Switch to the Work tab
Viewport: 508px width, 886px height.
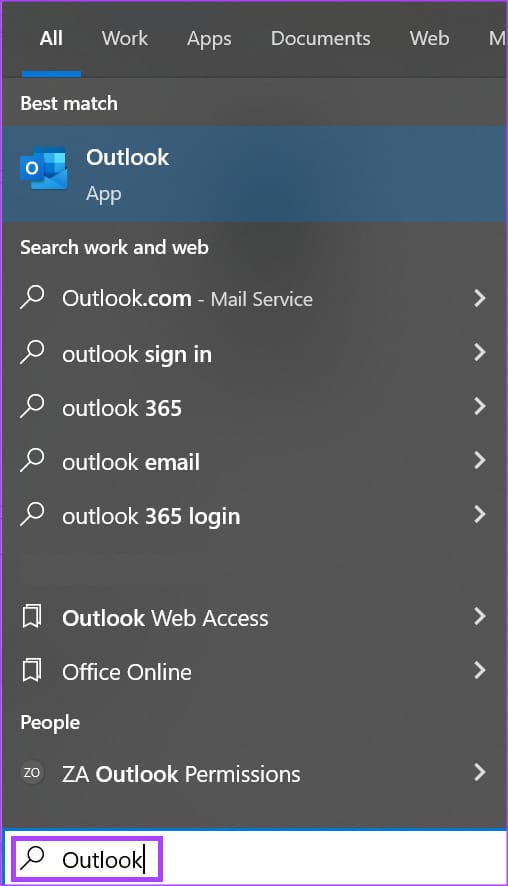(125, 38)
